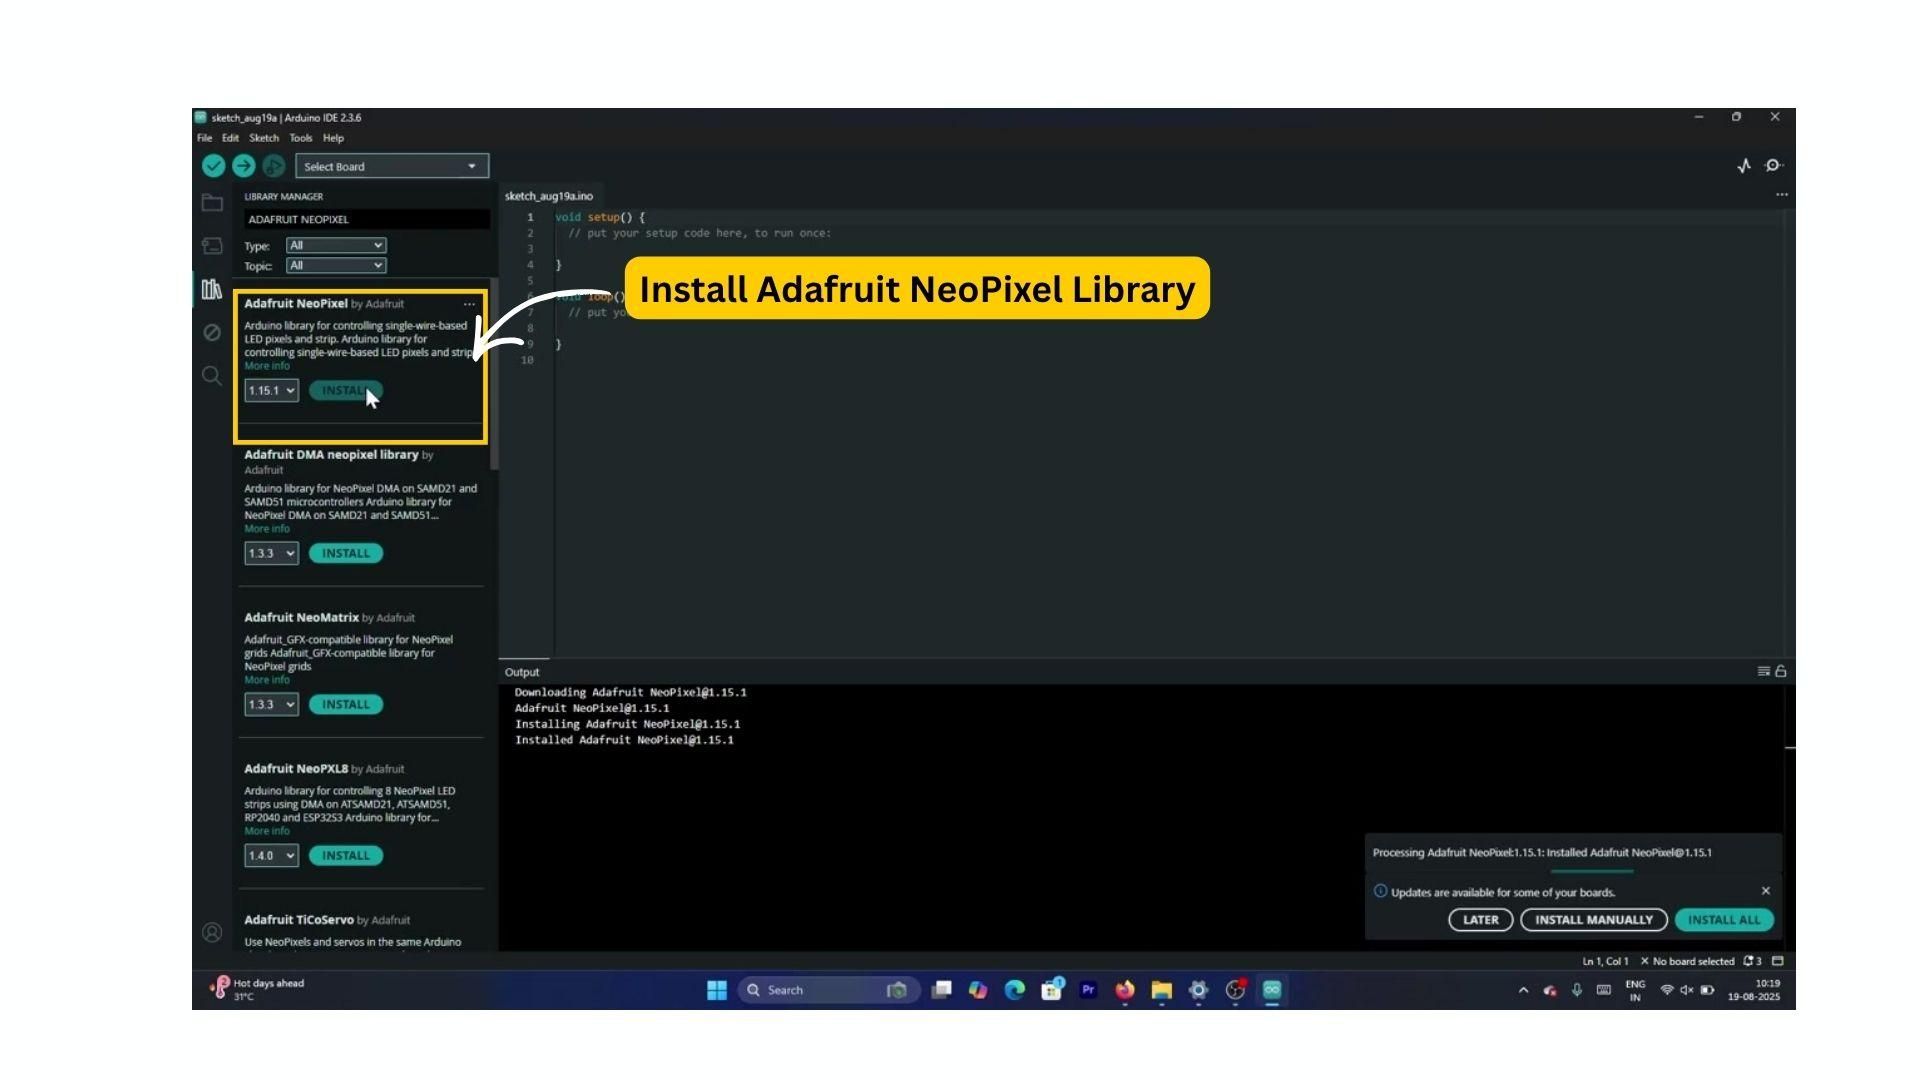
Task: Click the 'Ln 1, Col 1' cursor position
Action: tap(1605, 961)
